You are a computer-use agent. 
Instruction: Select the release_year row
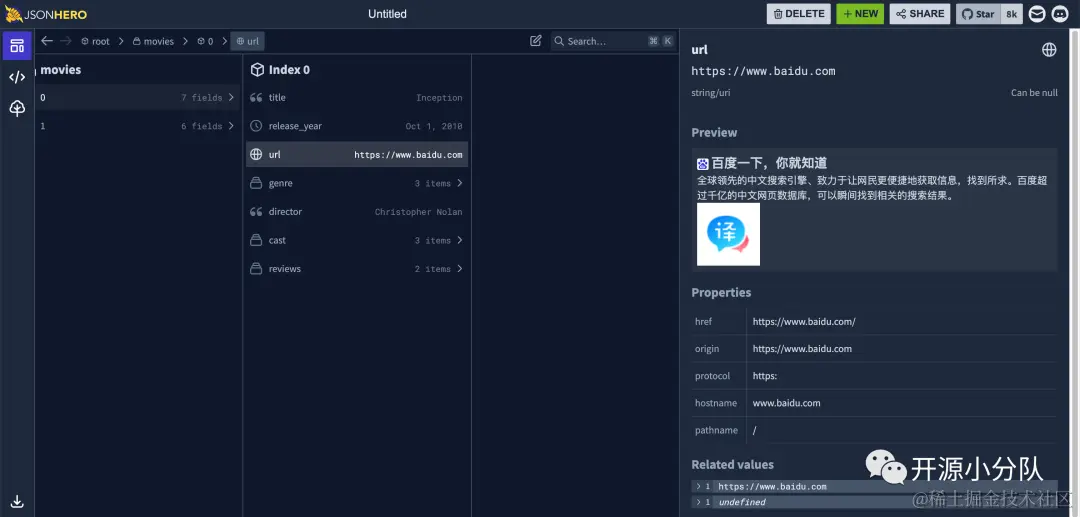click(357, 126)
